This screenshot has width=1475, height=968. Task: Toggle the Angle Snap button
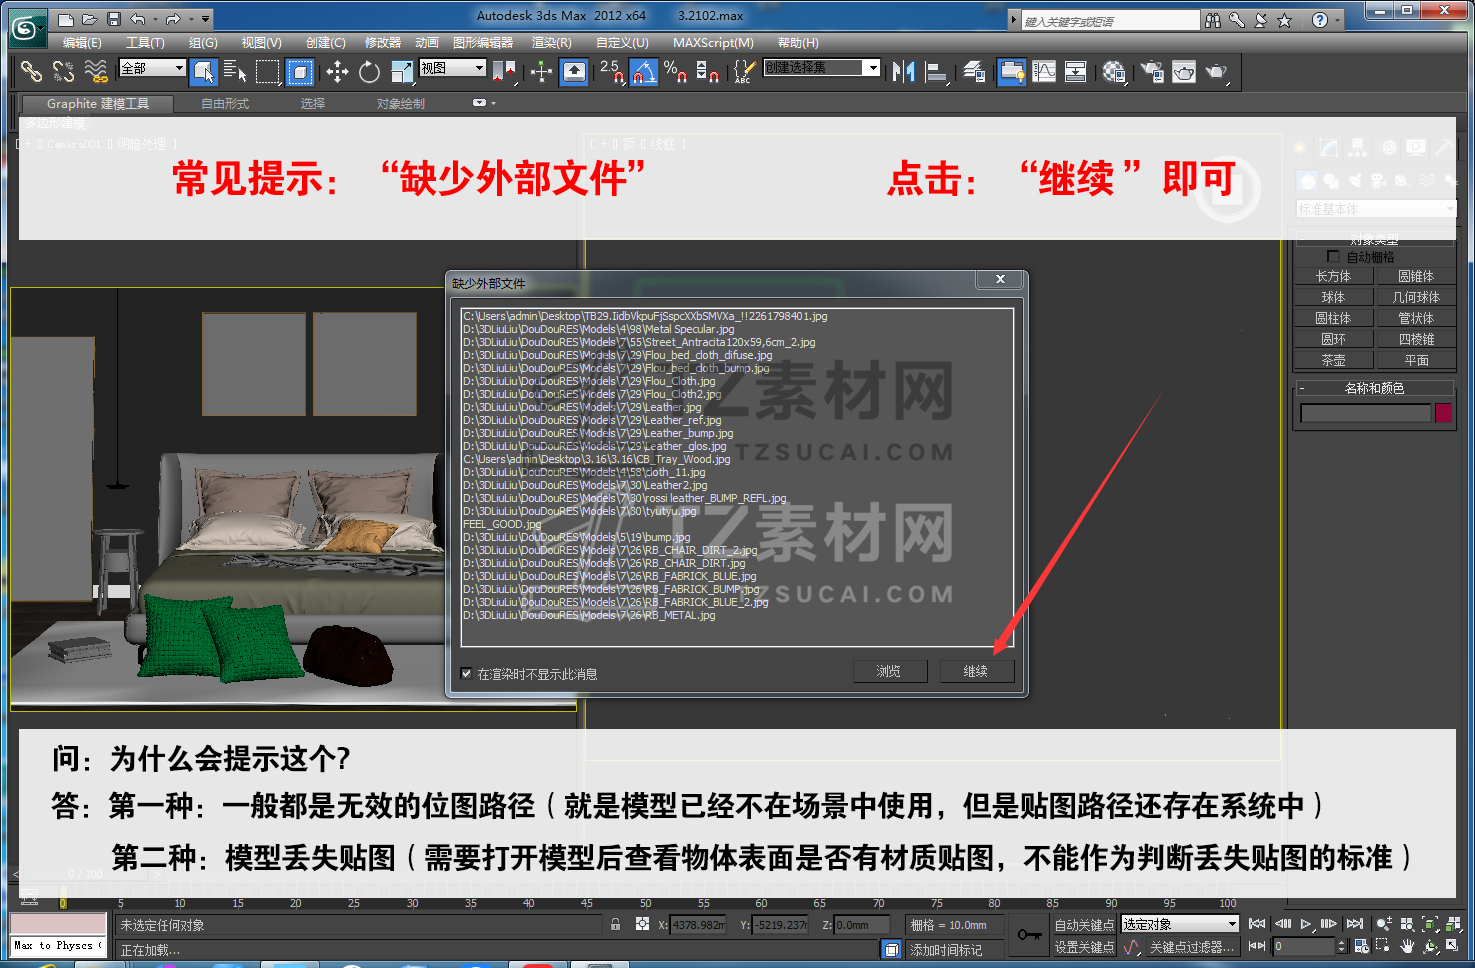click(644, 71)
